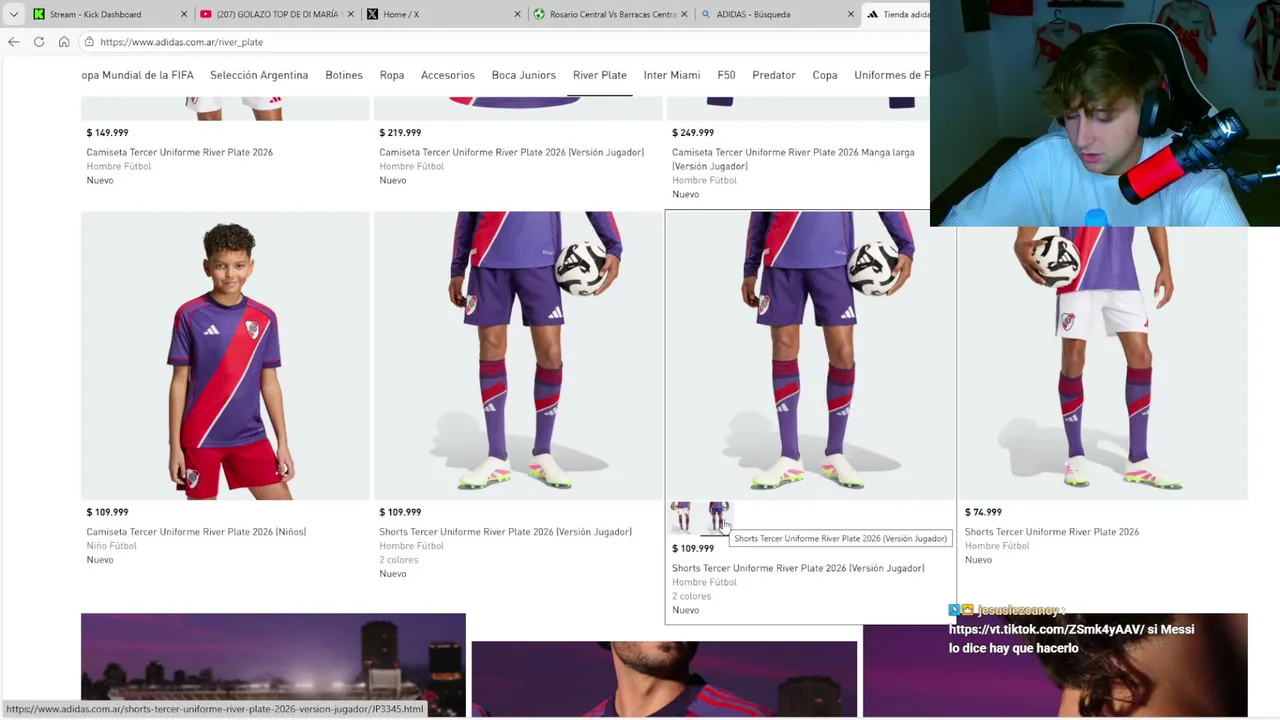Open the Ropa nav item
This screenshot has height=720, width=1280.
(392, 75)
